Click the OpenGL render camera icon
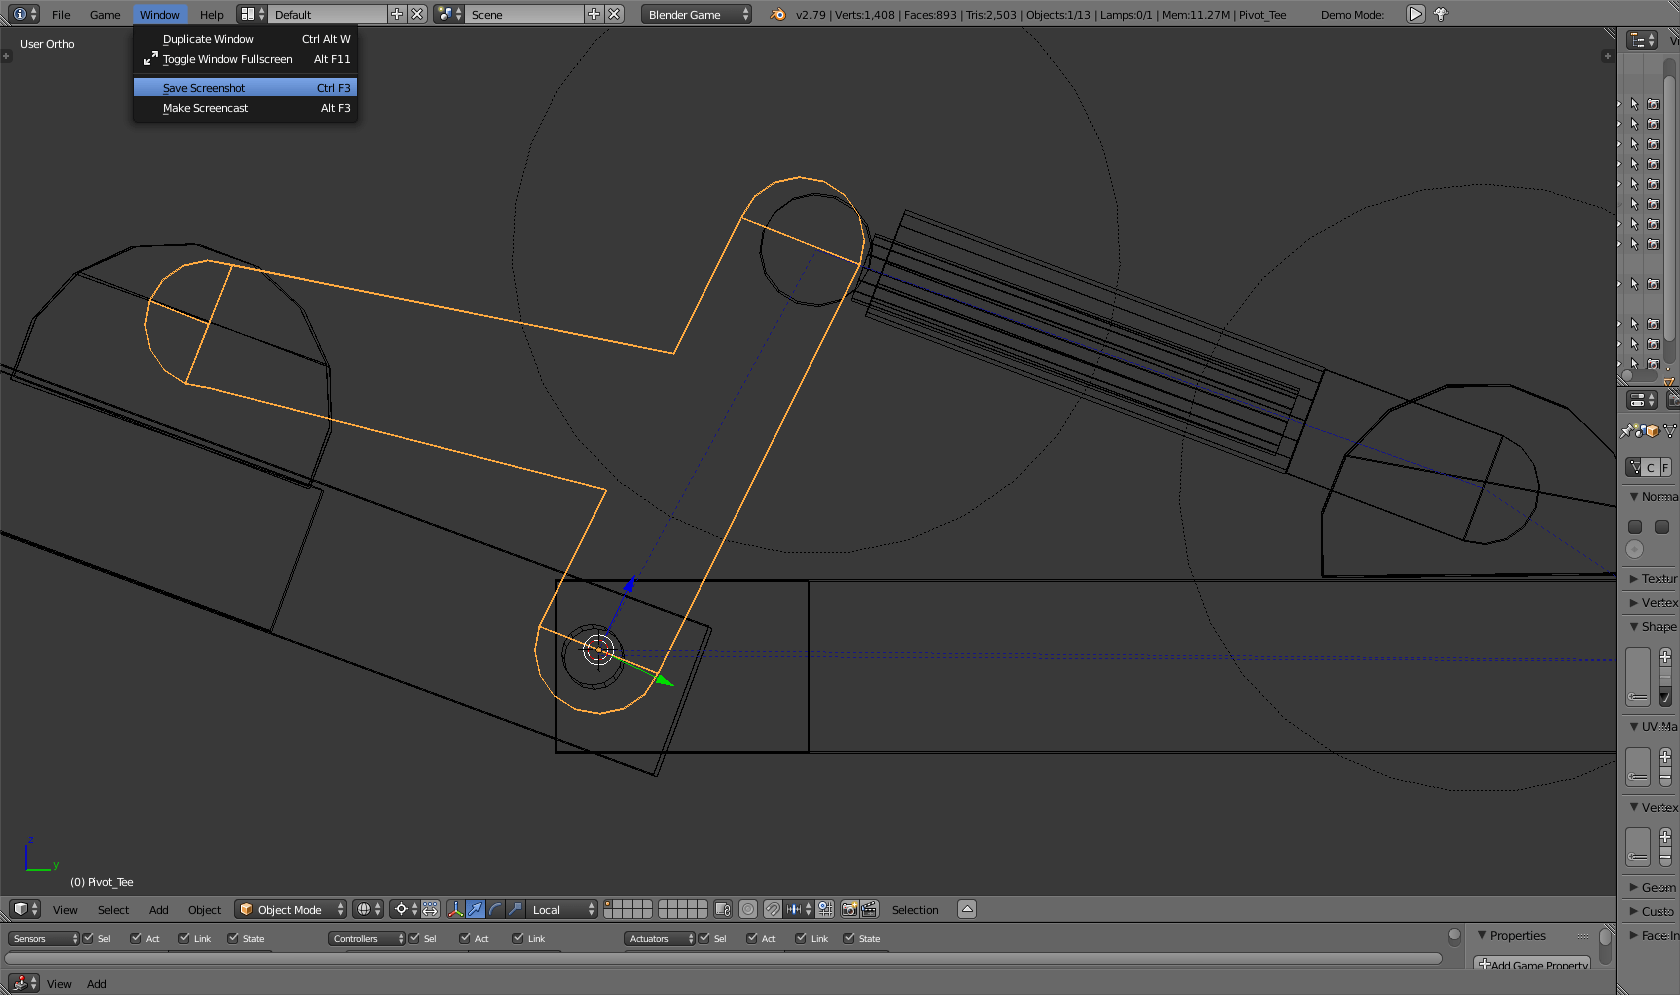Screen dimensions: 1680x995 849,909
